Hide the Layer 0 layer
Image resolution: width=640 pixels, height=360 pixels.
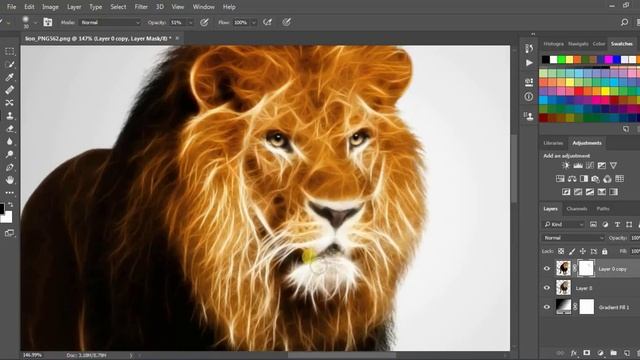click(547, 288)
